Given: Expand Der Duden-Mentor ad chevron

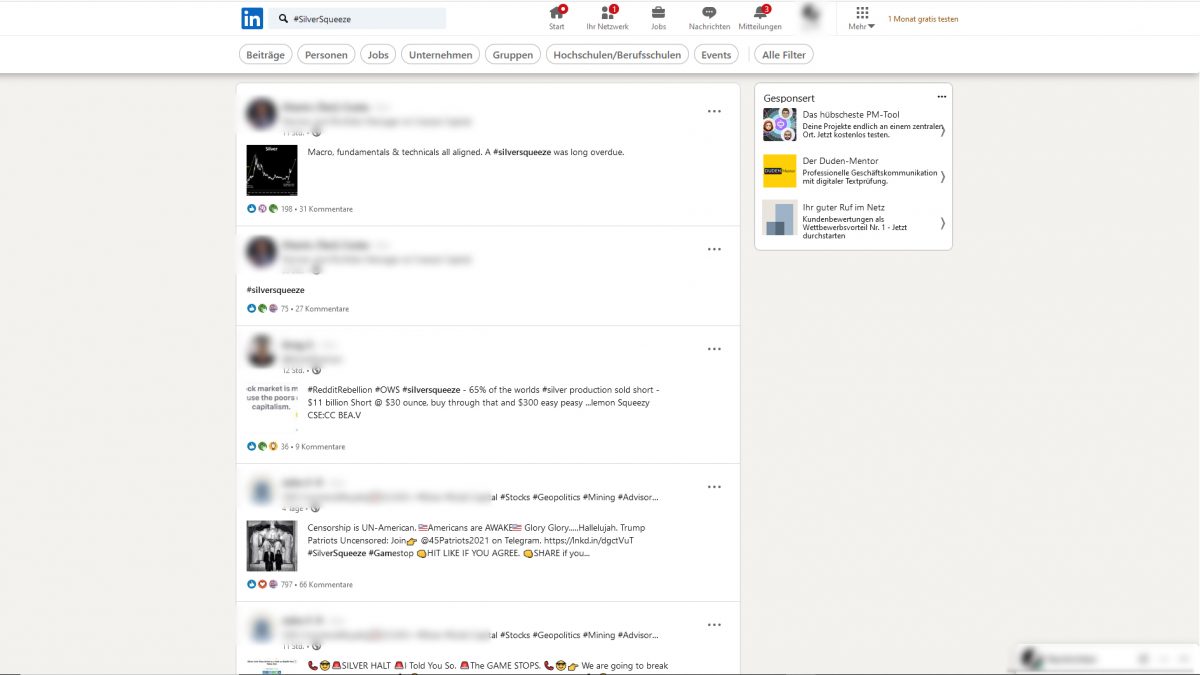Looking at the screenshot, I should pyautogui.click(x=942, y=176).
